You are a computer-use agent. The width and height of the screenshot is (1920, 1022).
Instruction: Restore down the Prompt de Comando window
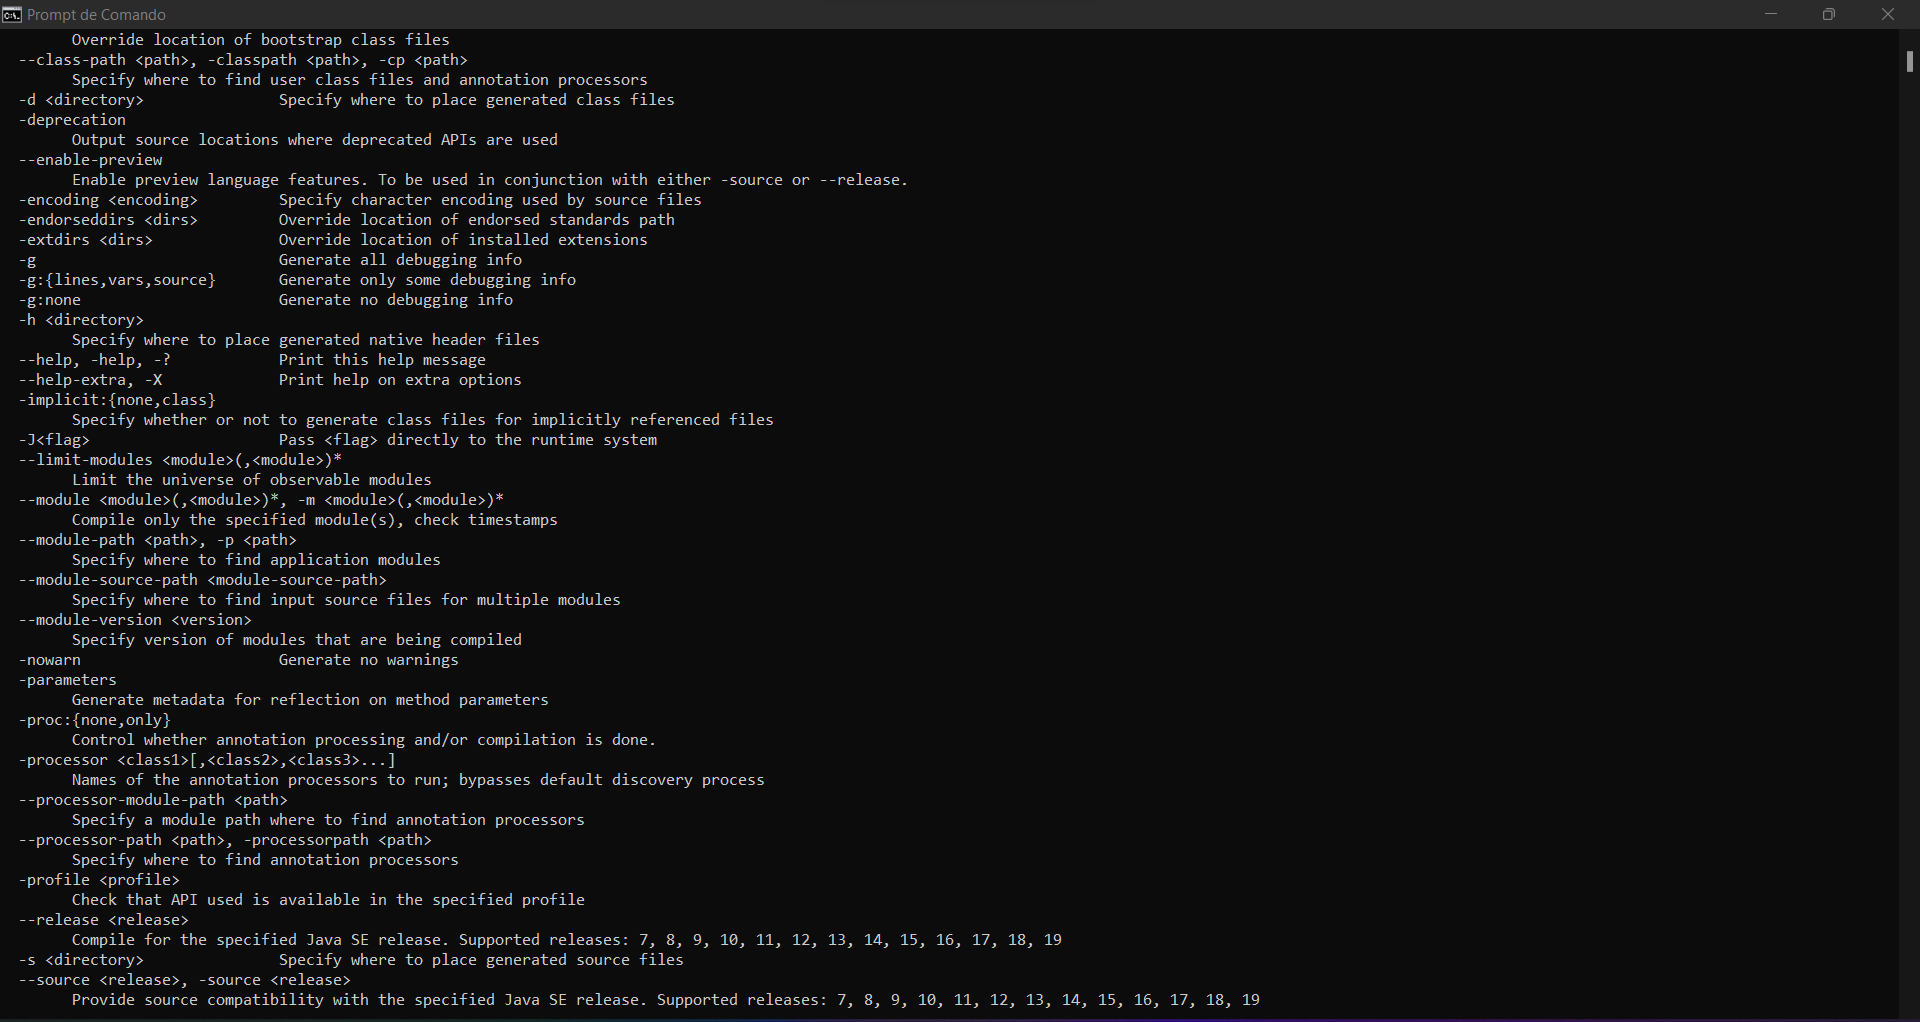coord(1829,14)
